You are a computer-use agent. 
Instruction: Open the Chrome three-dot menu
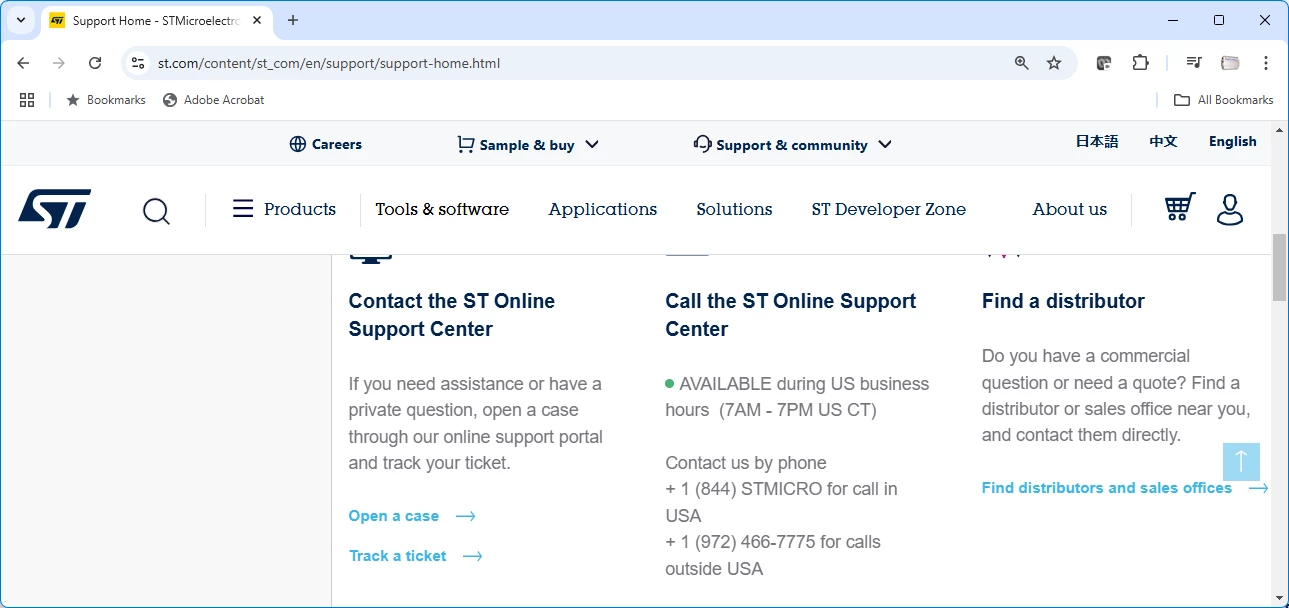click(1266, 63)
